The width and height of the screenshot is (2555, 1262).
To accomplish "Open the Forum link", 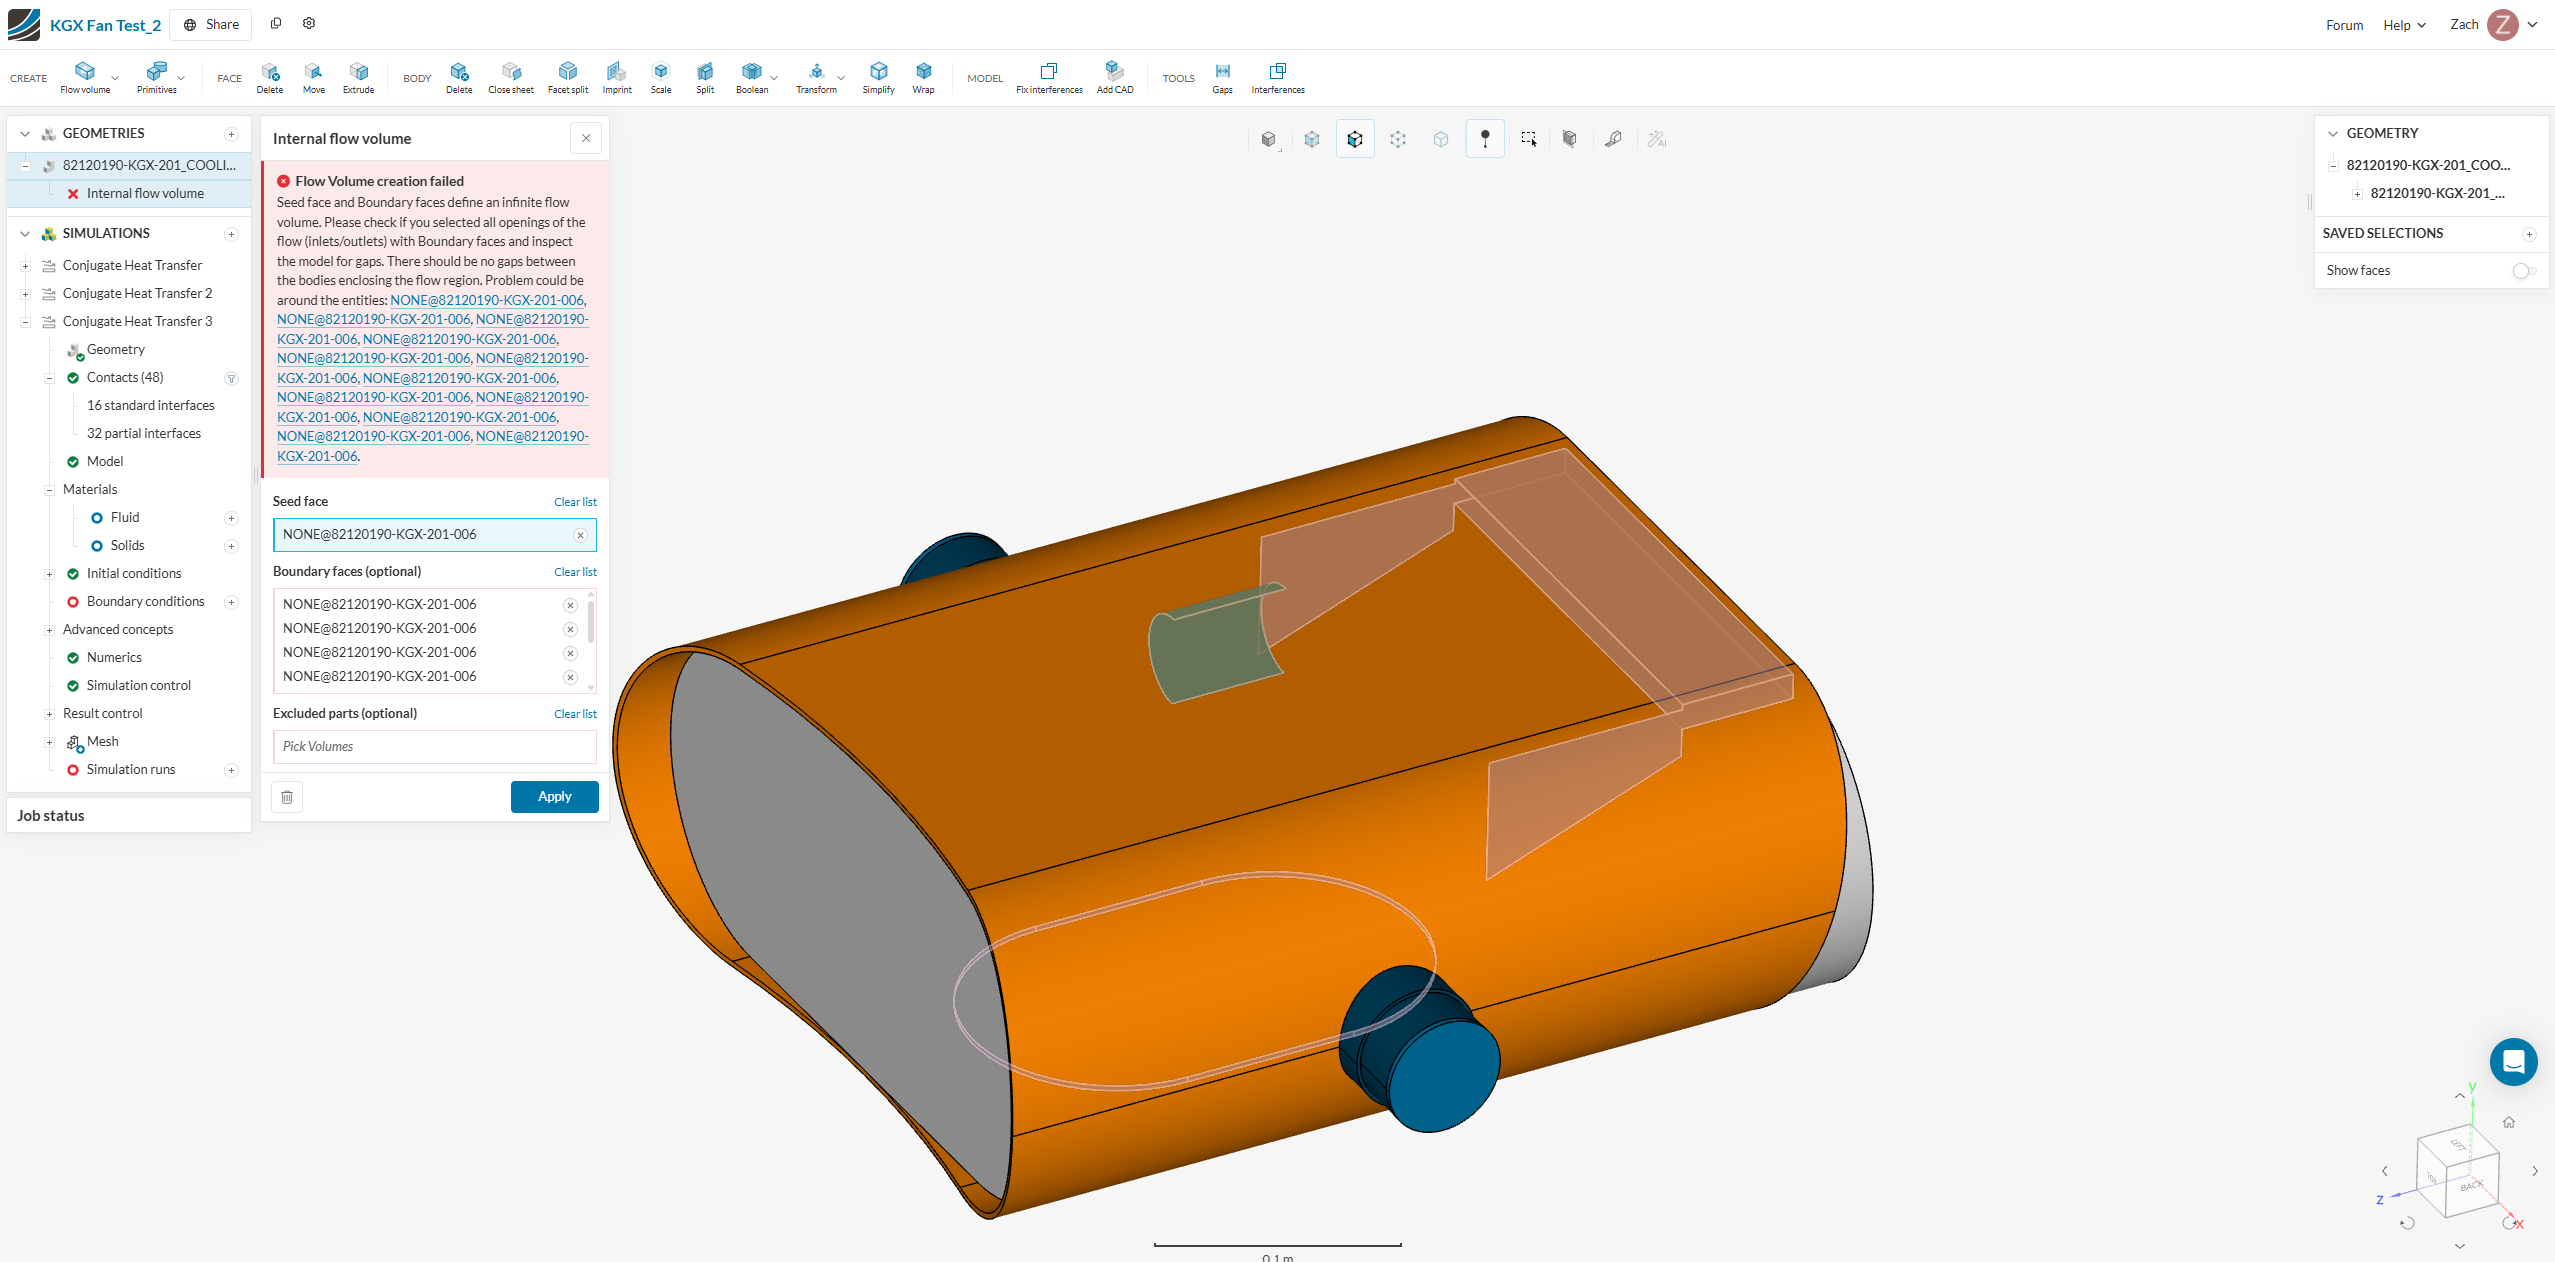I will coord(2343,25).
